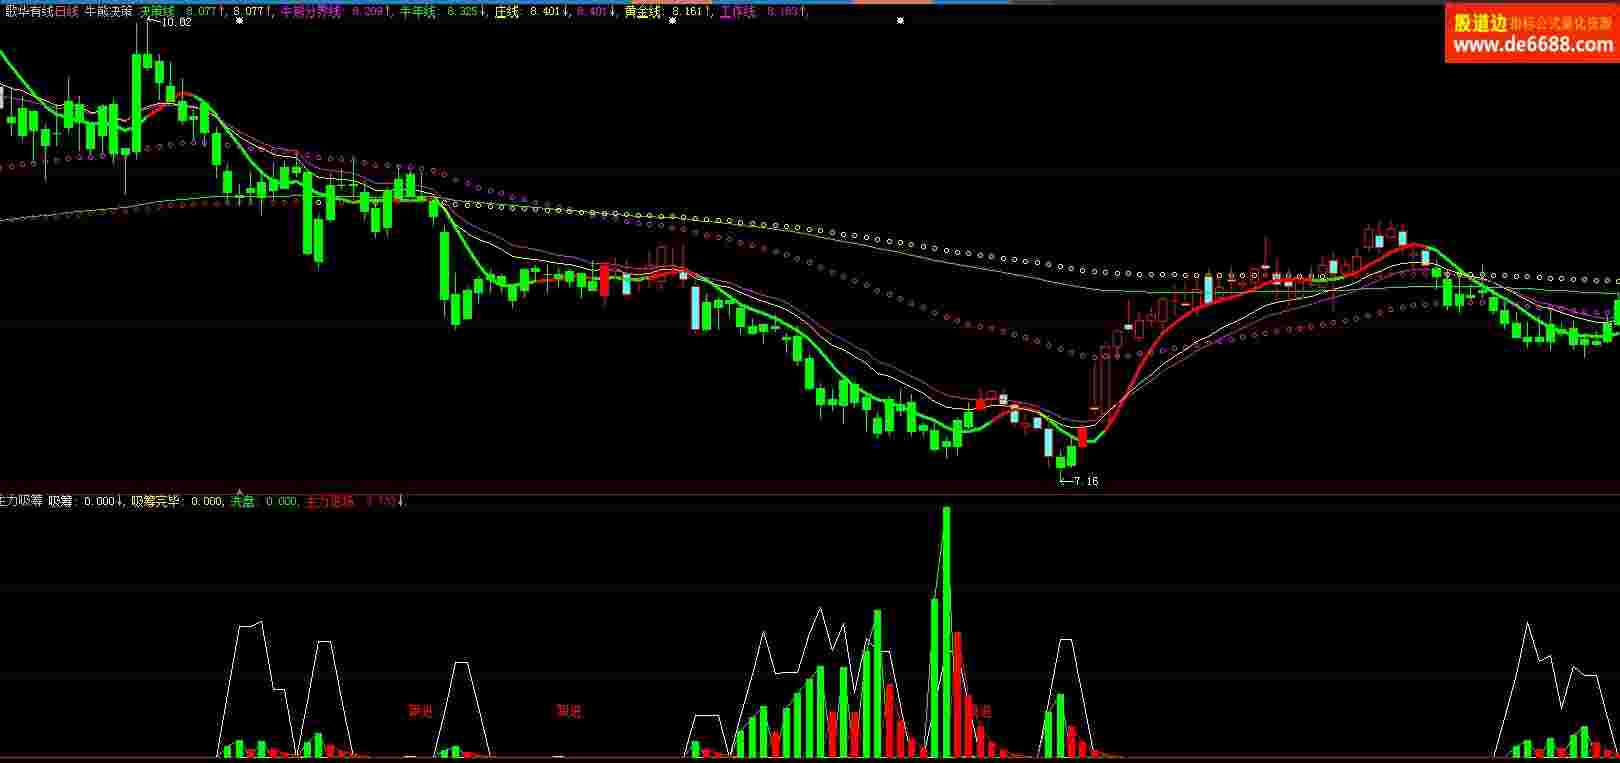Image resolution: width=1620 pixels, height=763 pixels.
Task: Select the 庄线 legend label
Action: pyautogui.click(x=508, y=12)
